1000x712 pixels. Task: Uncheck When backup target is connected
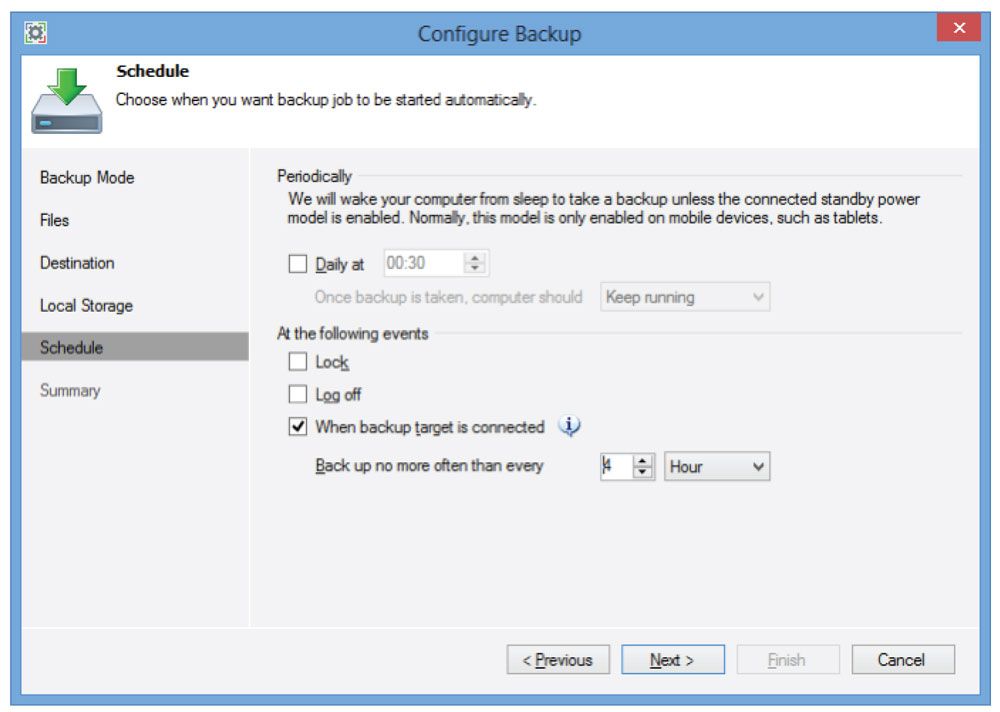[297, 427]
